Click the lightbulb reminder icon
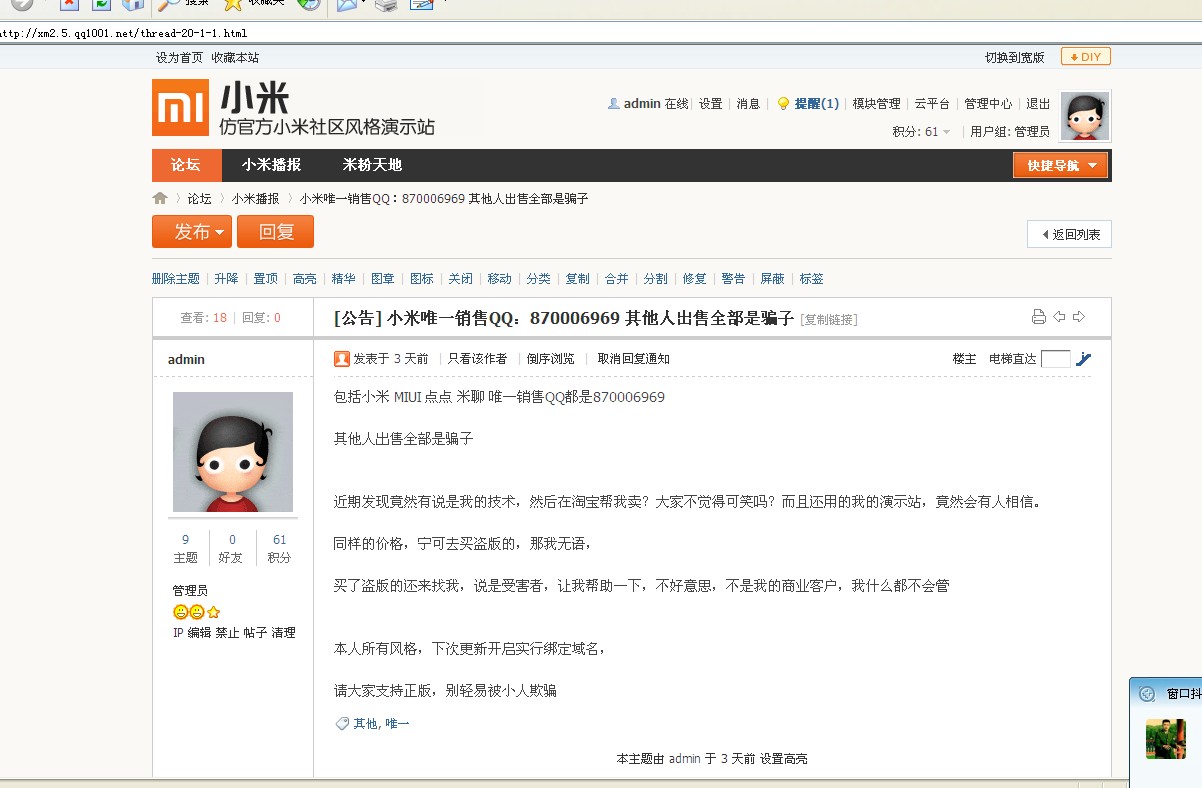 (x=783, y=104)
